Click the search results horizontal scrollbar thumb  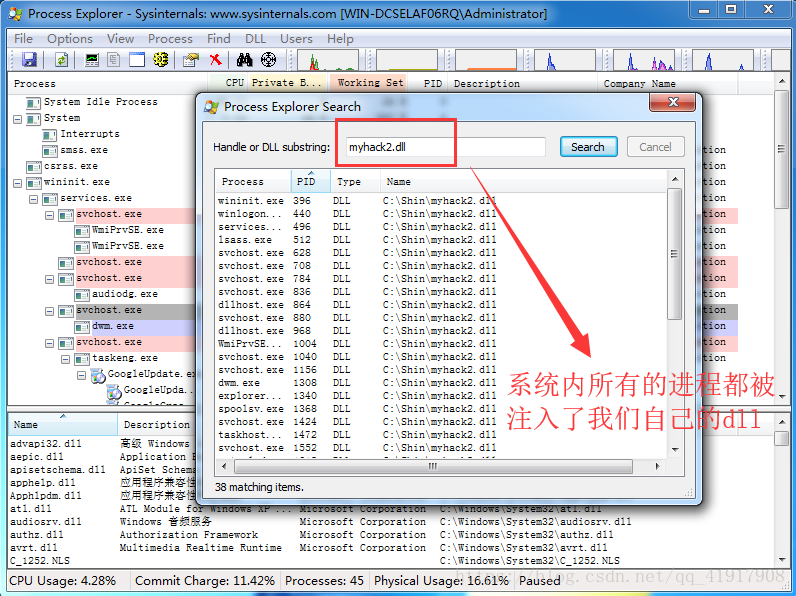(433, 466)
